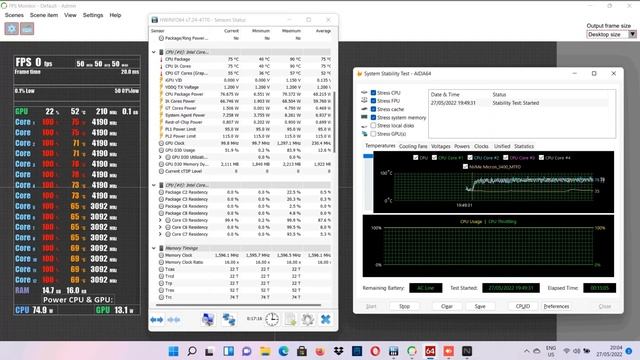Uncheck Stress CPU in AIDA64
640x360 pixels.
(373, 93)
